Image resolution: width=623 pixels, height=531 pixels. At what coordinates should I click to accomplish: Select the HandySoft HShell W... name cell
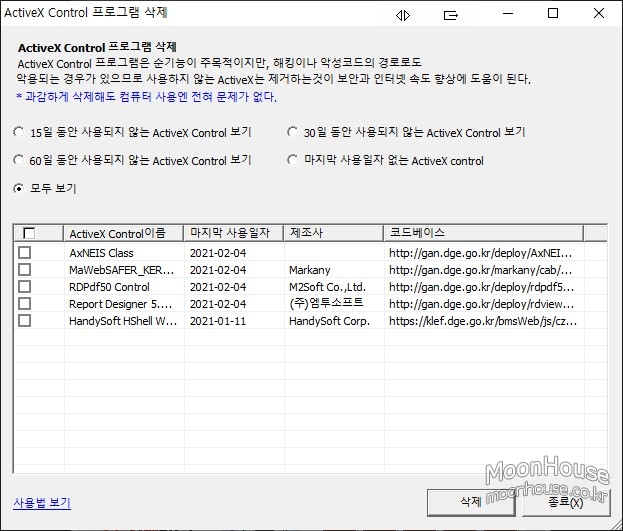(124, 321)
